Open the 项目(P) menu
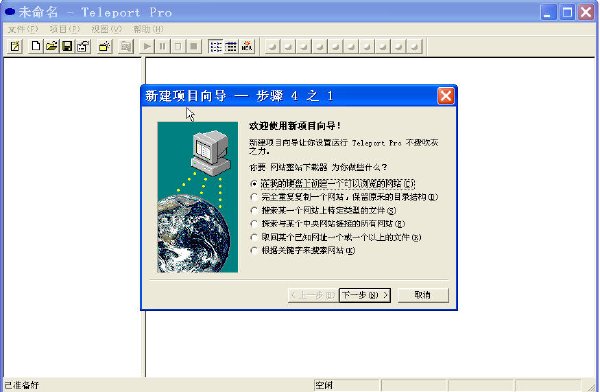The height and width of the screenshot is (392, 600). pyautogui.click(x=65, y=29)
